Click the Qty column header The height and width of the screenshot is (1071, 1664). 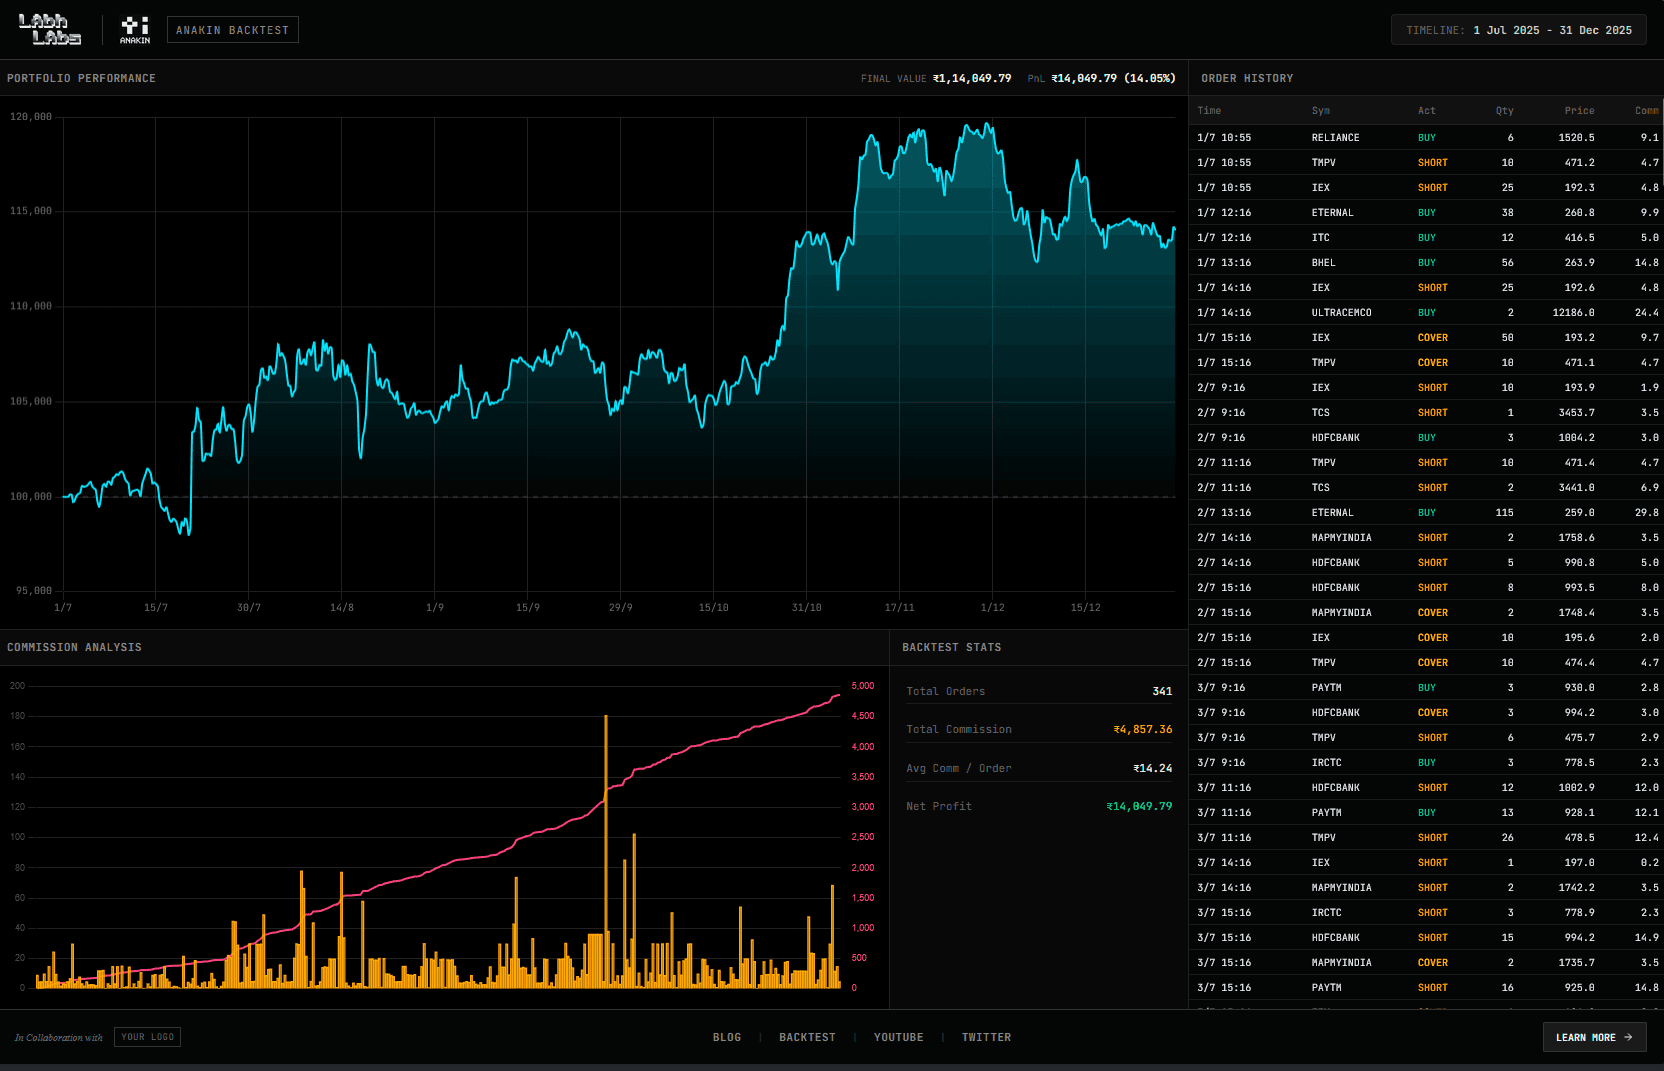point(1504,111)
